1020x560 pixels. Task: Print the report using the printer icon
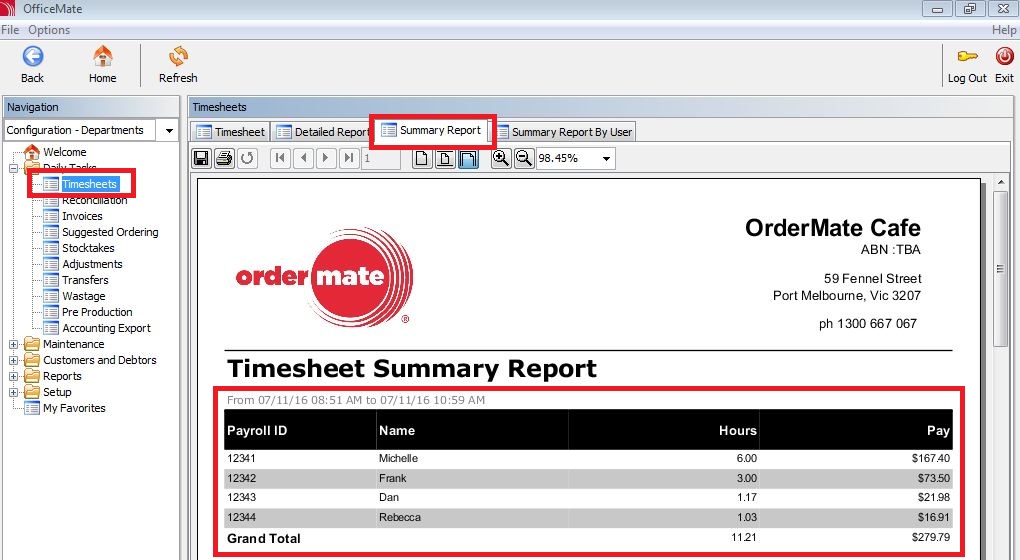pyautogui.click(x=224, y=158)
